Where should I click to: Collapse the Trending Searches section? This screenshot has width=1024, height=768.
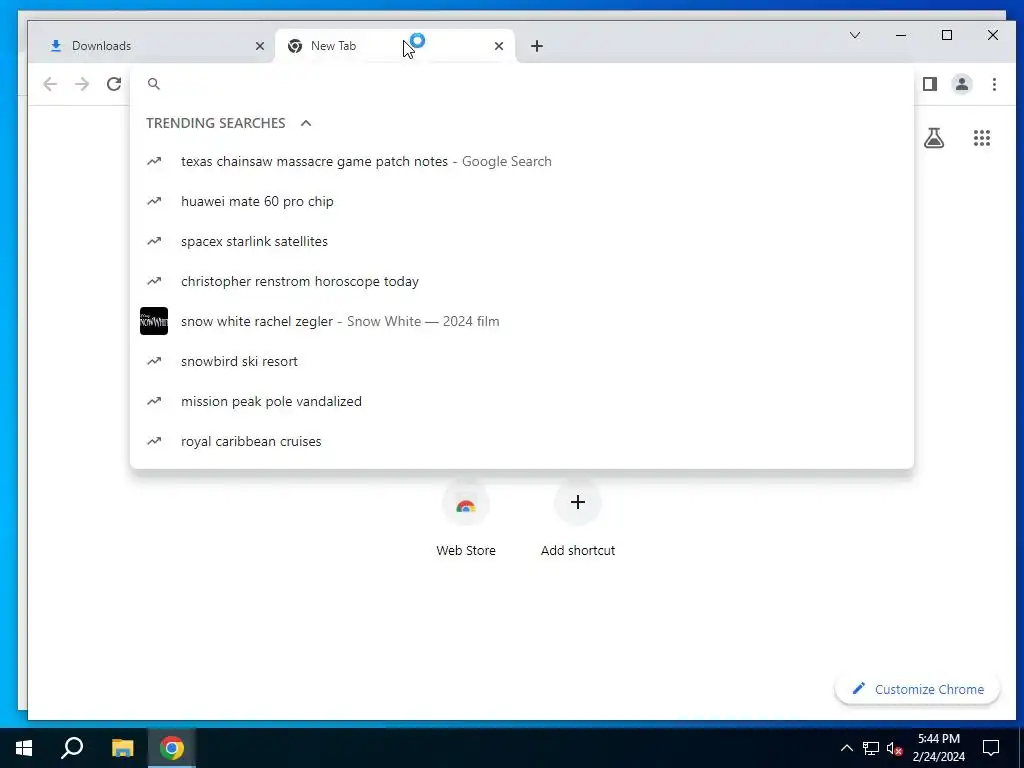pos(306,123)
